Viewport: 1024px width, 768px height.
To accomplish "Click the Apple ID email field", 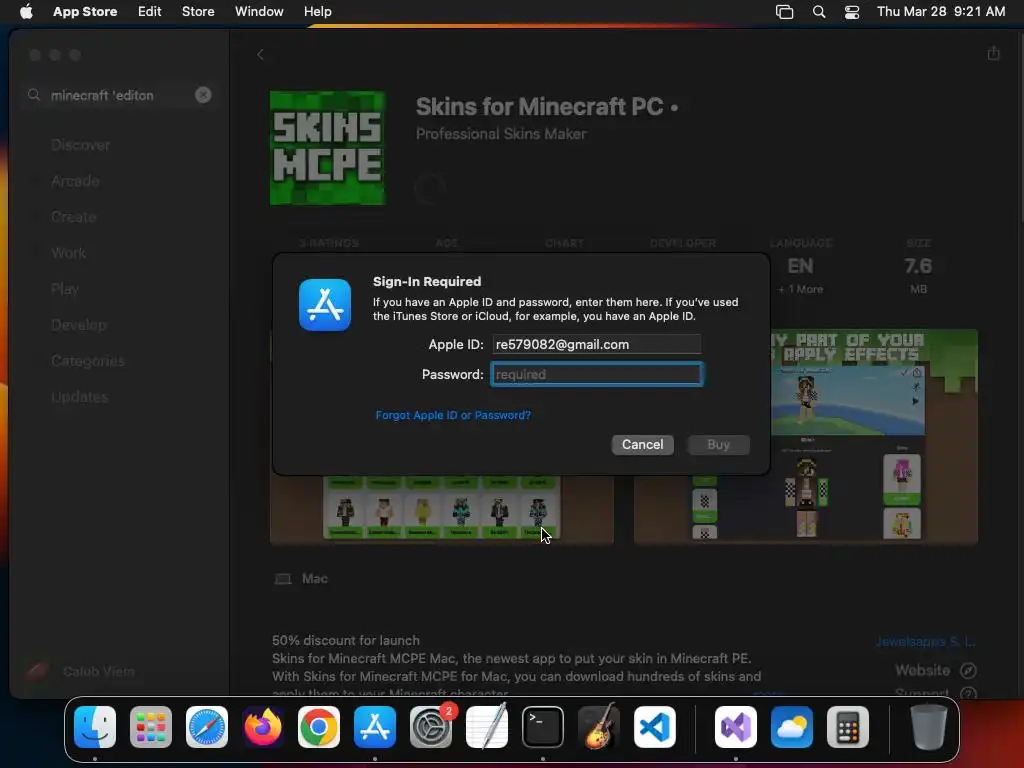I will (x=597, y=344).
